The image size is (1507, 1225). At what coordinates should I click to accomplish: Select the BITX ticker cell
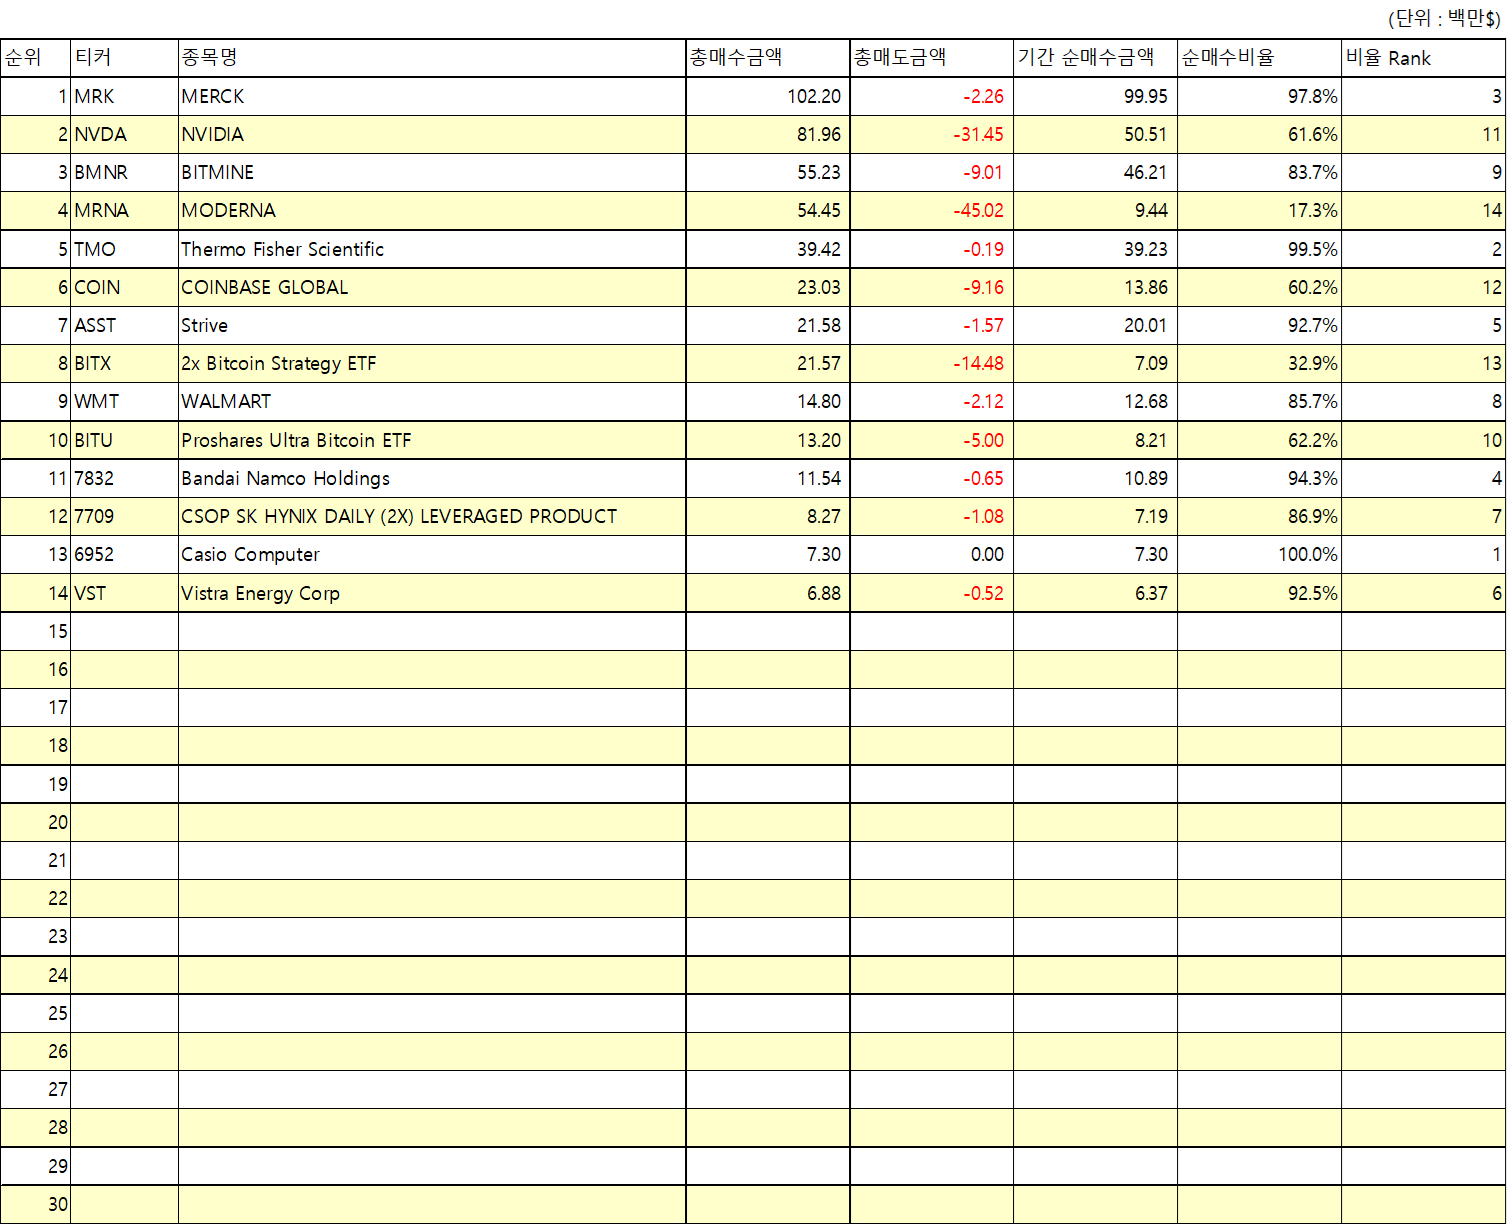125,363
